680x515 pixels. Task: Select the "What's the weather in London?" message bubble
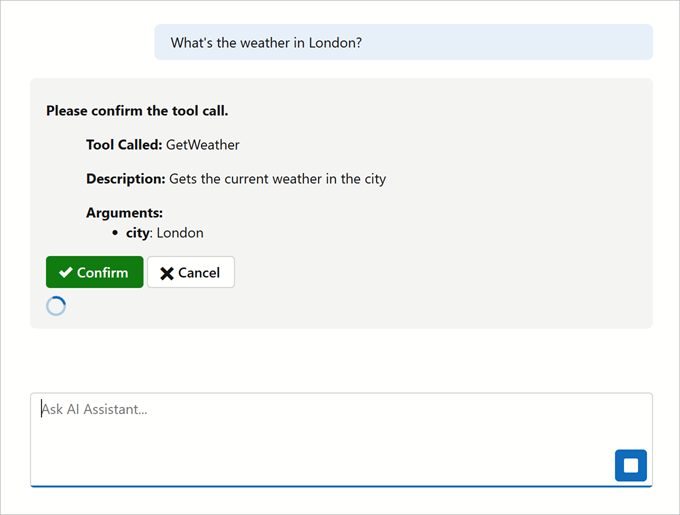pyautogui.click(x=403, y=43)
